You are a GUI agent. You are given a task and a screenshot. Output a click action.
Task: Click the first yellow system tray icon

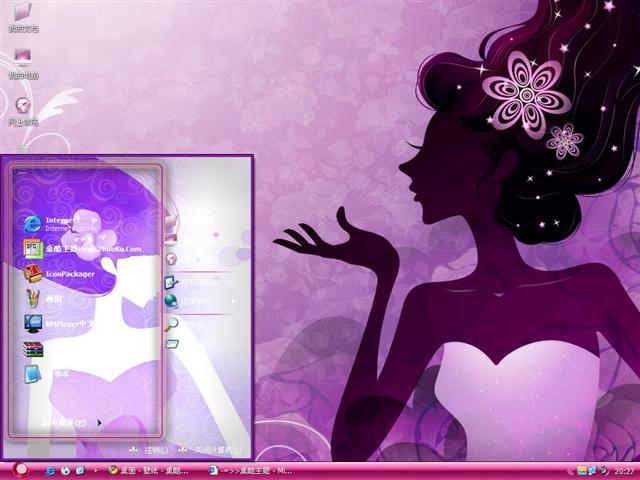[582, 471]
